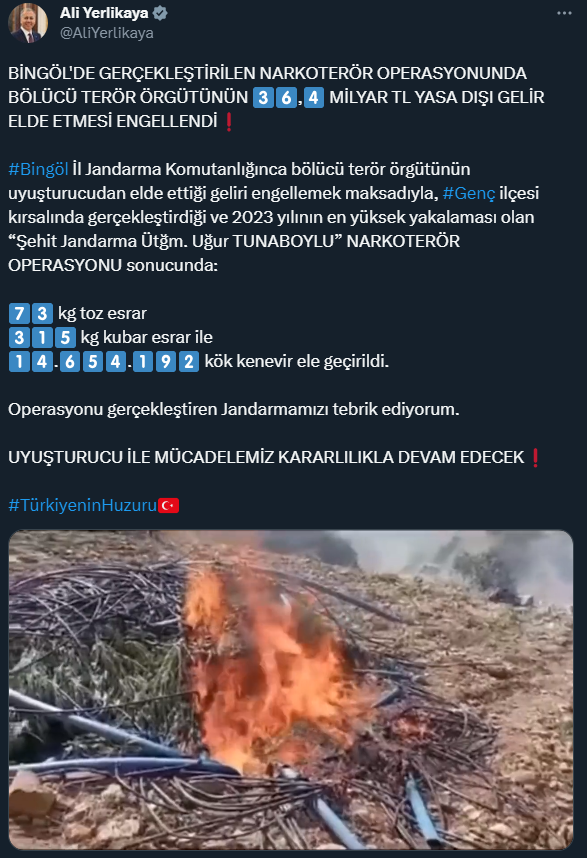Click the keycap 7 emoji before kg toz esrar
Screen dimensions: 587x858
[19, 314]
